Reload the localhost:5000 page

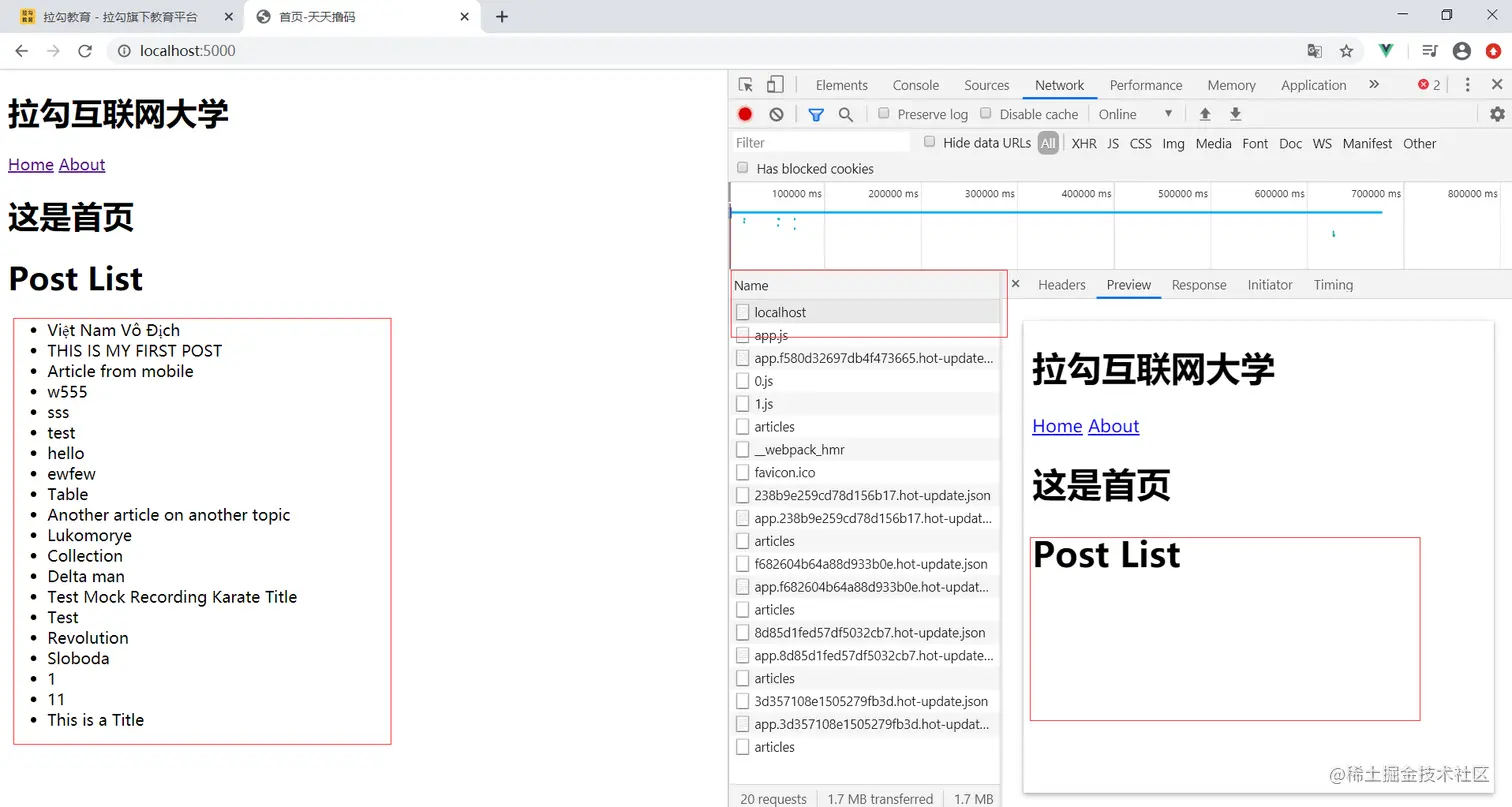[85, 51]
